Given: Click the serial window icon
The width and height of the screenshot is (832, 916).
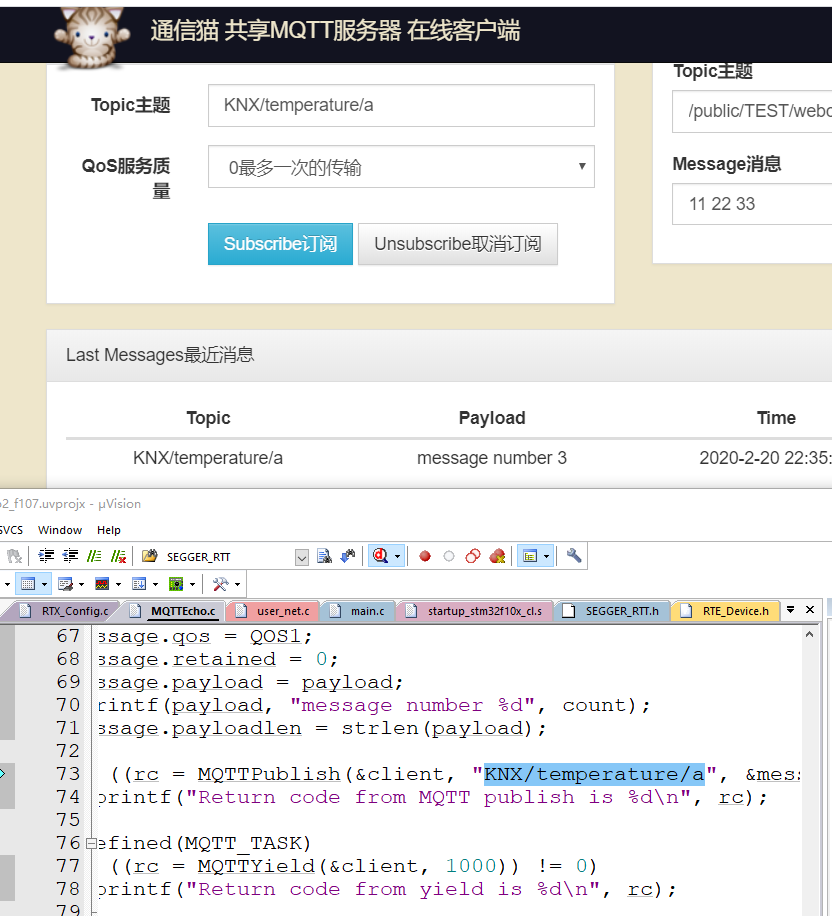Looking at the screenshot, I should pos(65,584).
